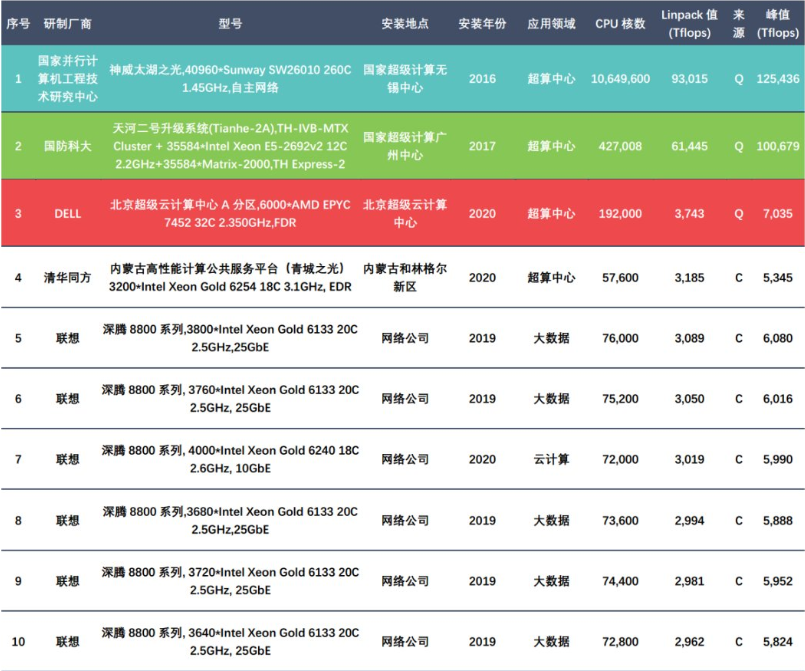Click the 76,000 CPU cores value
This screenshot has height=671, width=805.
tap(620, 338)
